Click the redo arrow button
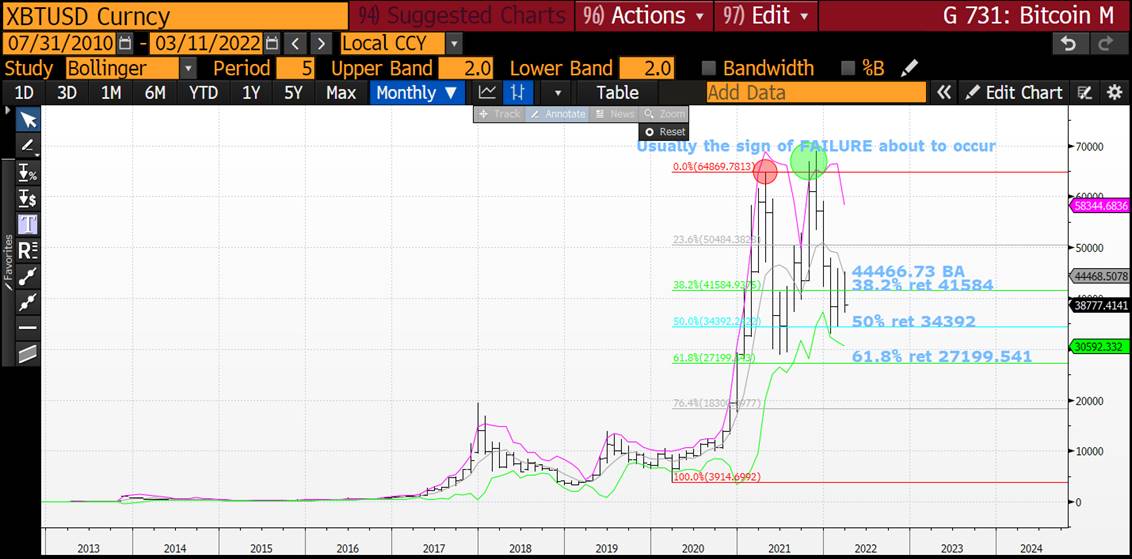The height and width of the screenshot is (559, 1132). 1105,44
